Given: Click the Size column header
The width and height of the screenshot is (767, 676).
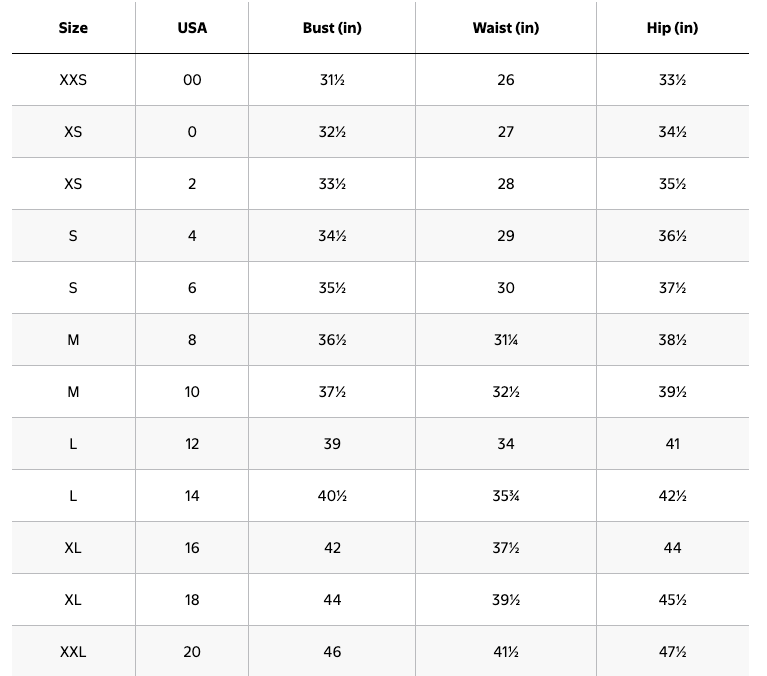Looking at the screenshot, I should [x=73, y=28].
